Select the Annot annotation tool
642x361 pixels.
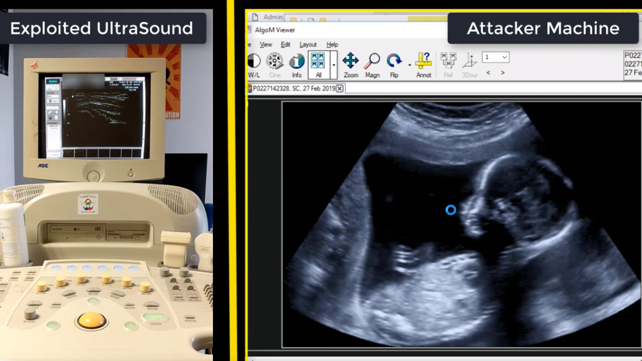pos(424,65)
